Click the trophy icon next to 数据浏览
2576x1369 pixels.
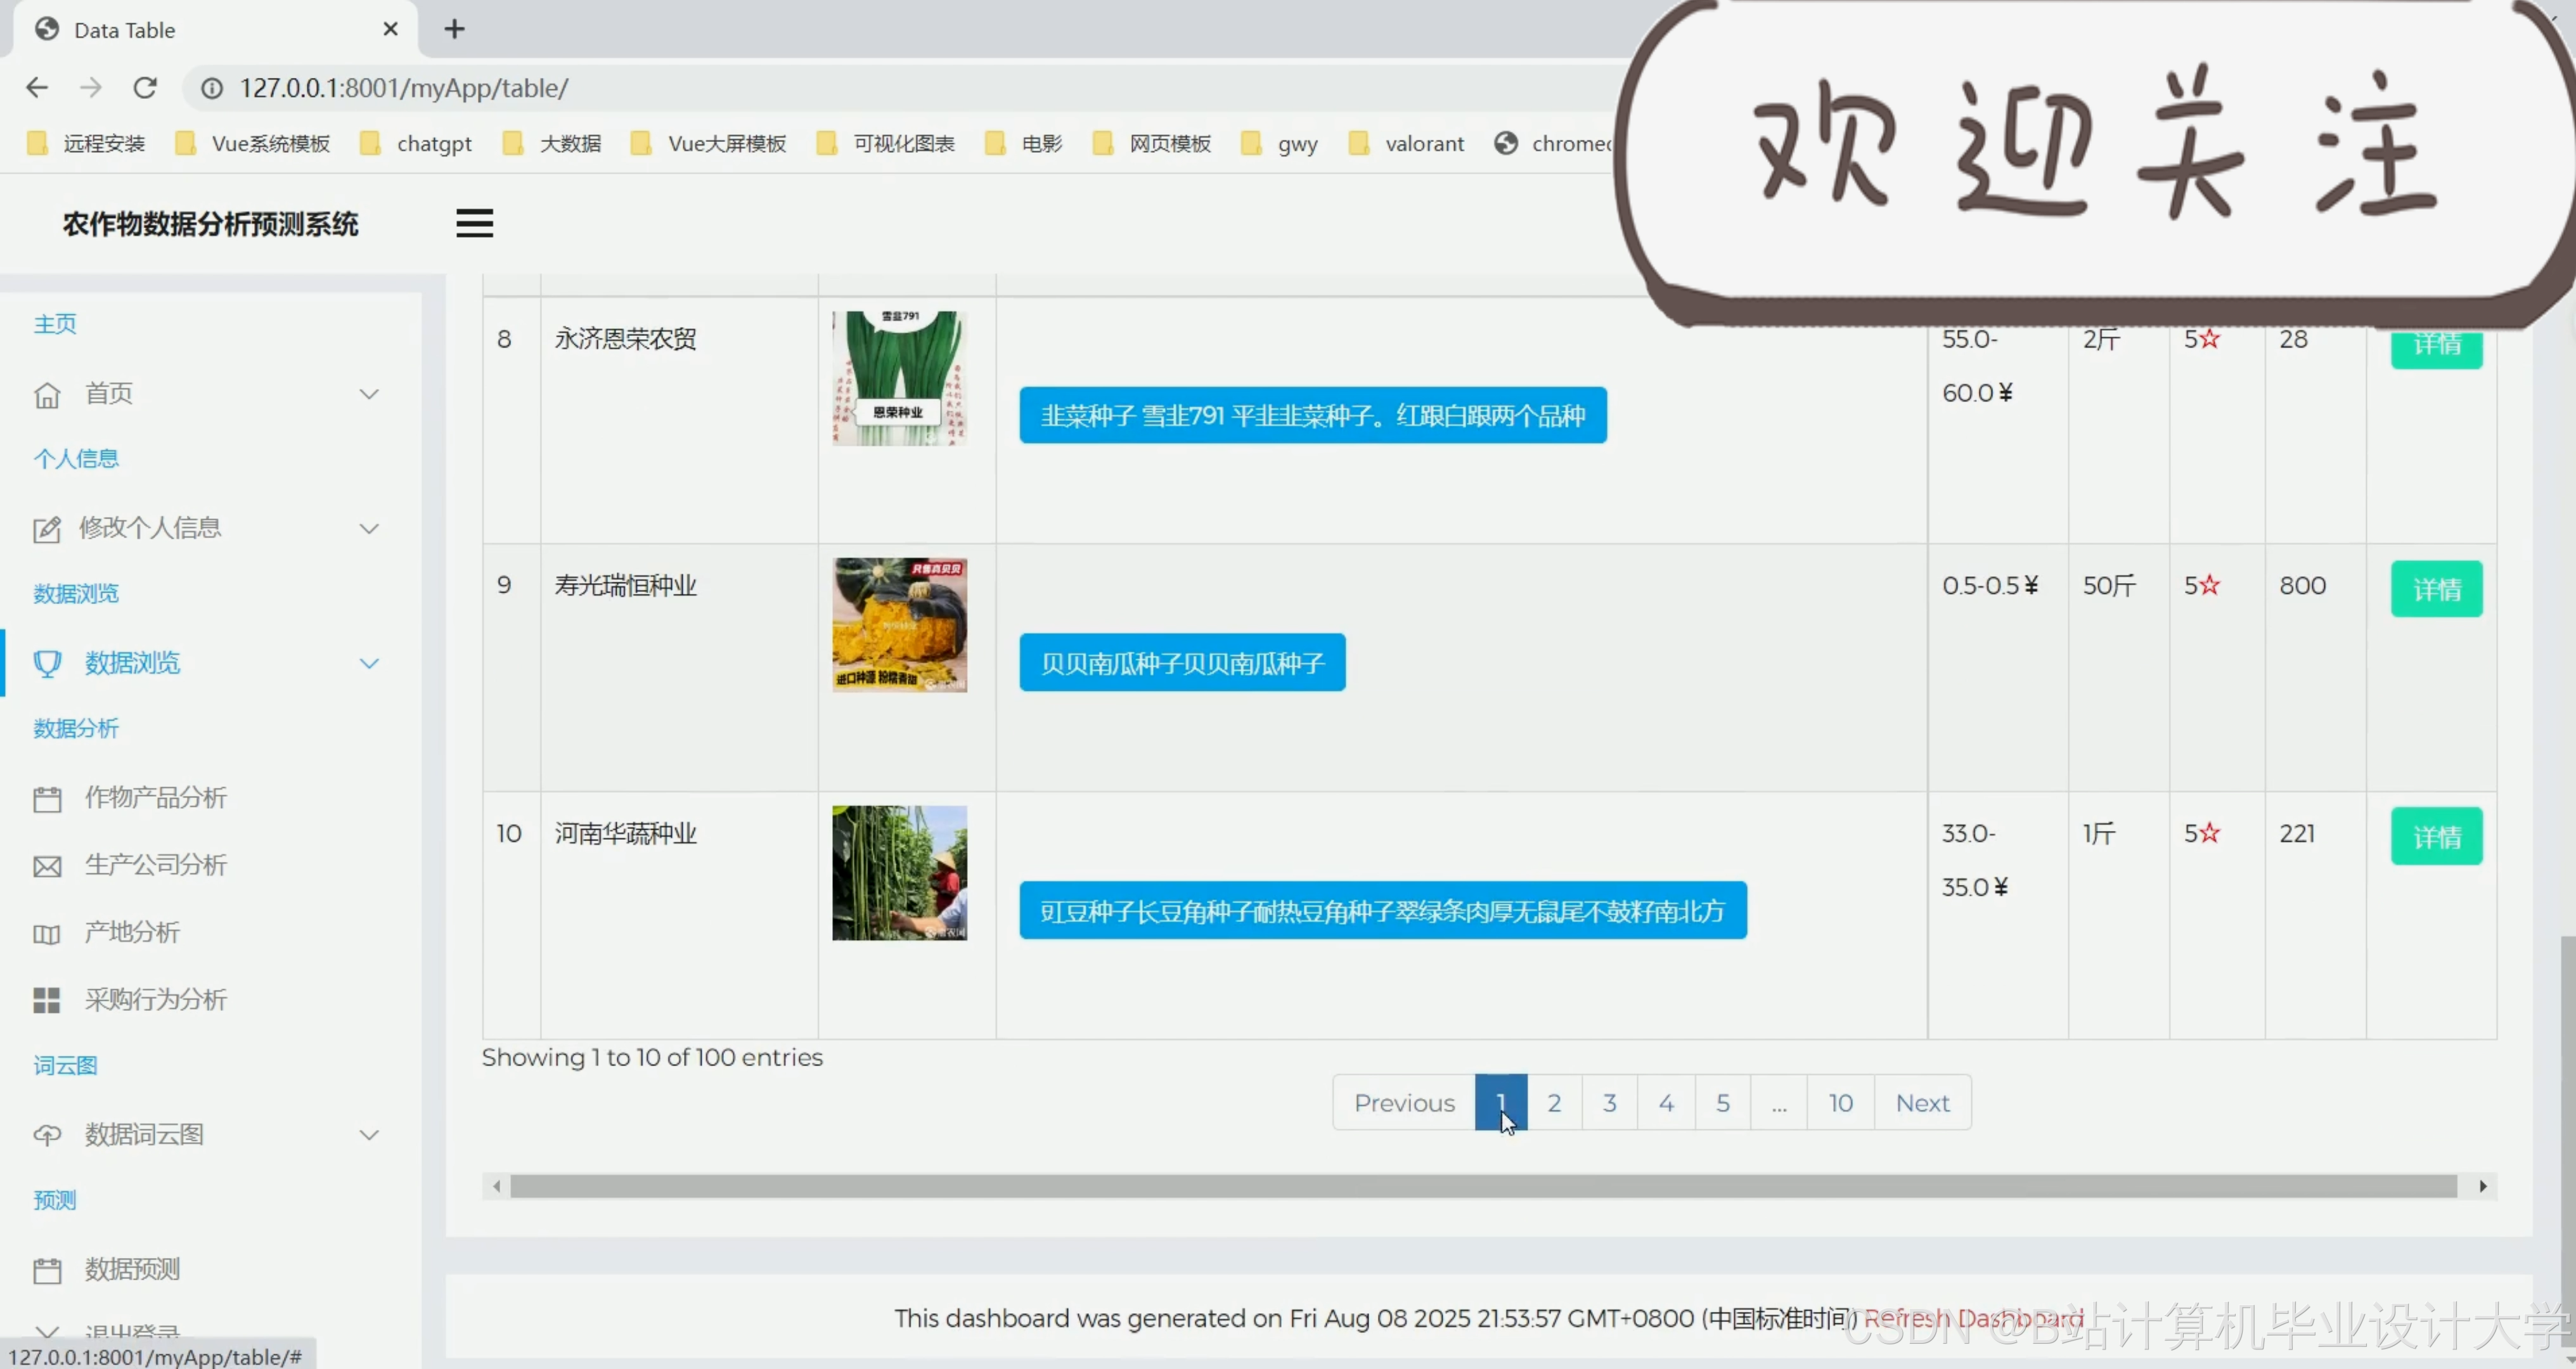click(x=47, y=663)
